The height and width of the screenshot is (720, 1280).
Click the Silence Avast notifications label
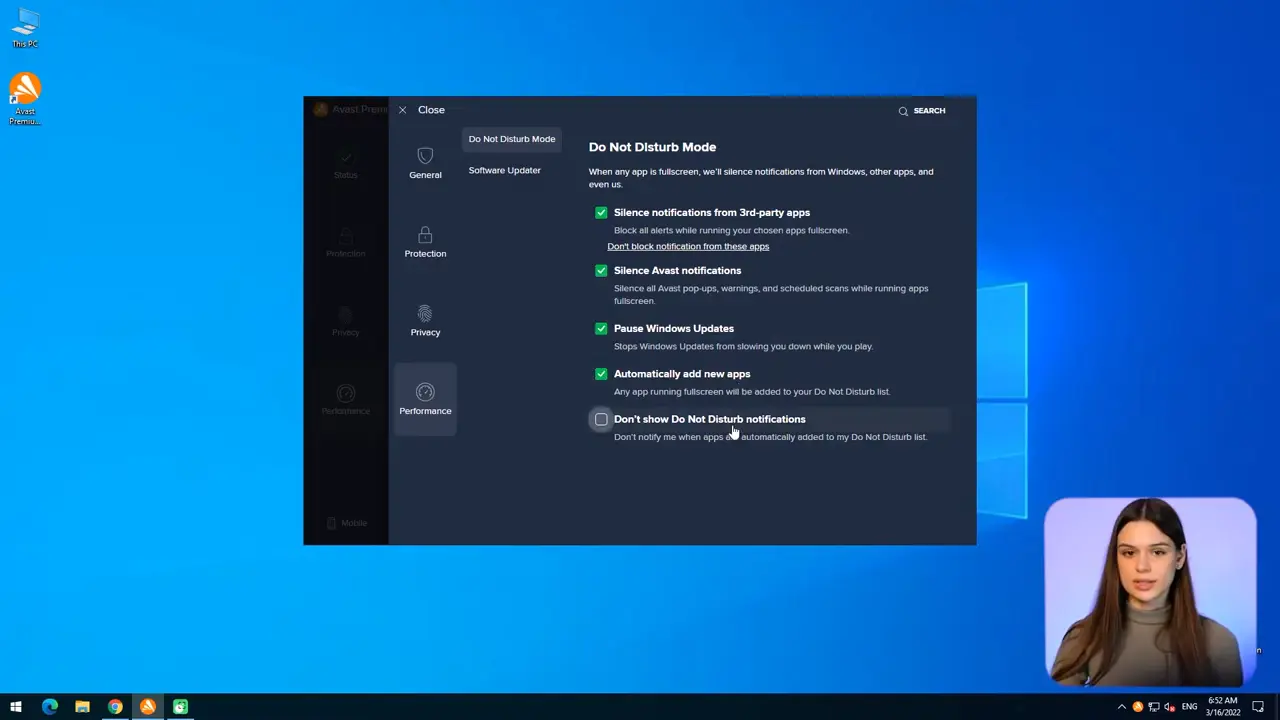point(677,270)
